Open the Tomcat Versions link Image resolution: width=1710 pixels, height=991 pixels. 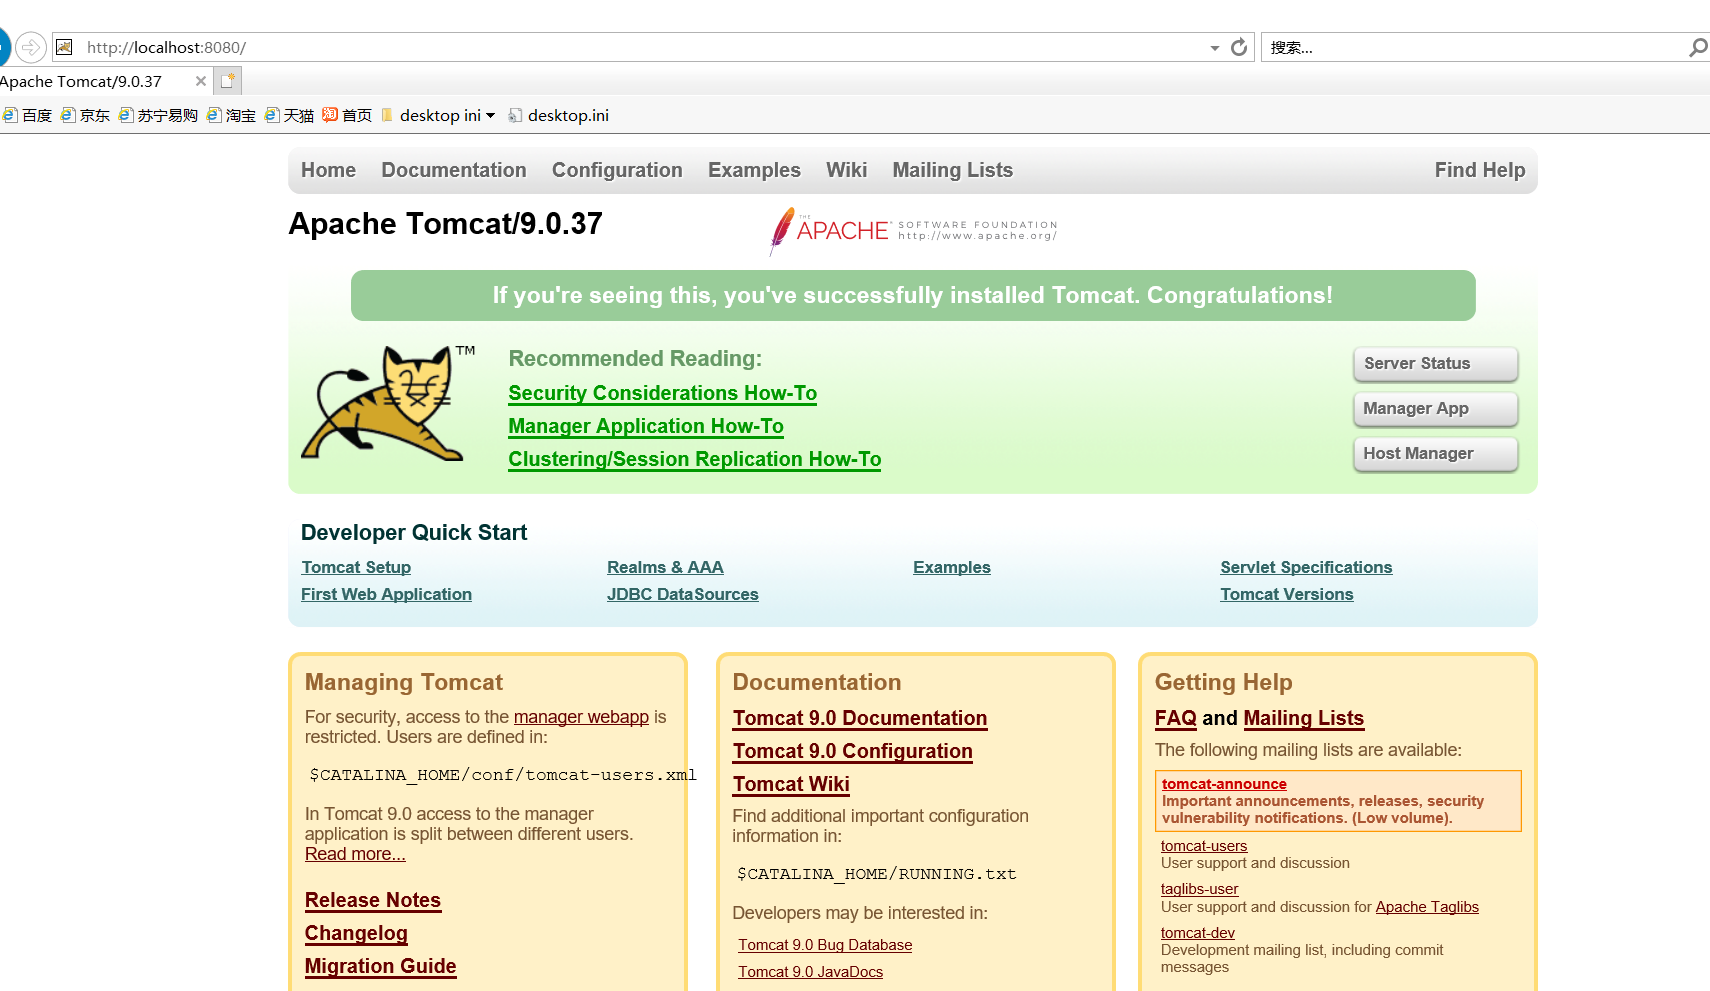[x=1287, y=594]
